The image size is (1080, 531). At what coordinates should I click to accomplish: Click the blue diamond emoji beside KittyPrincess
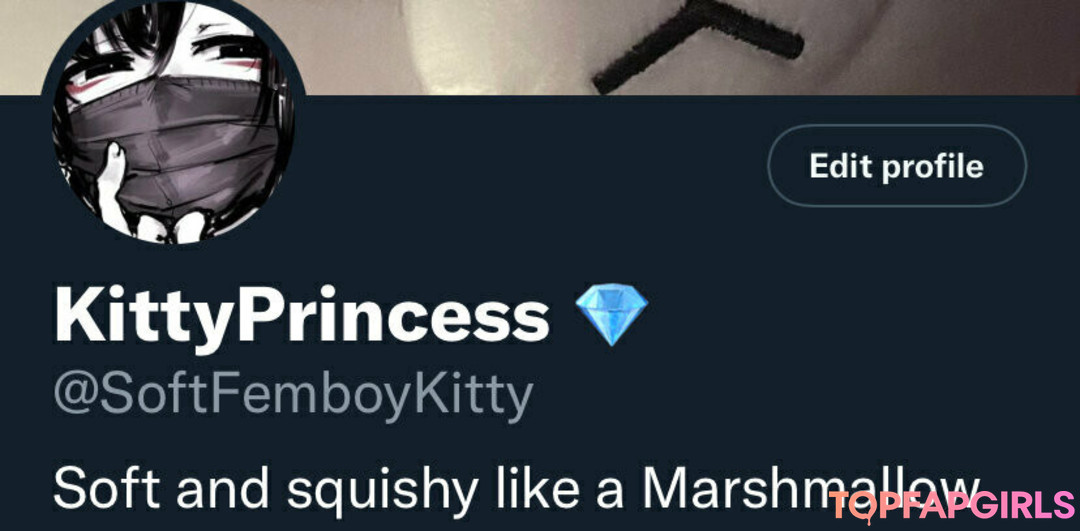pos(611,315)
